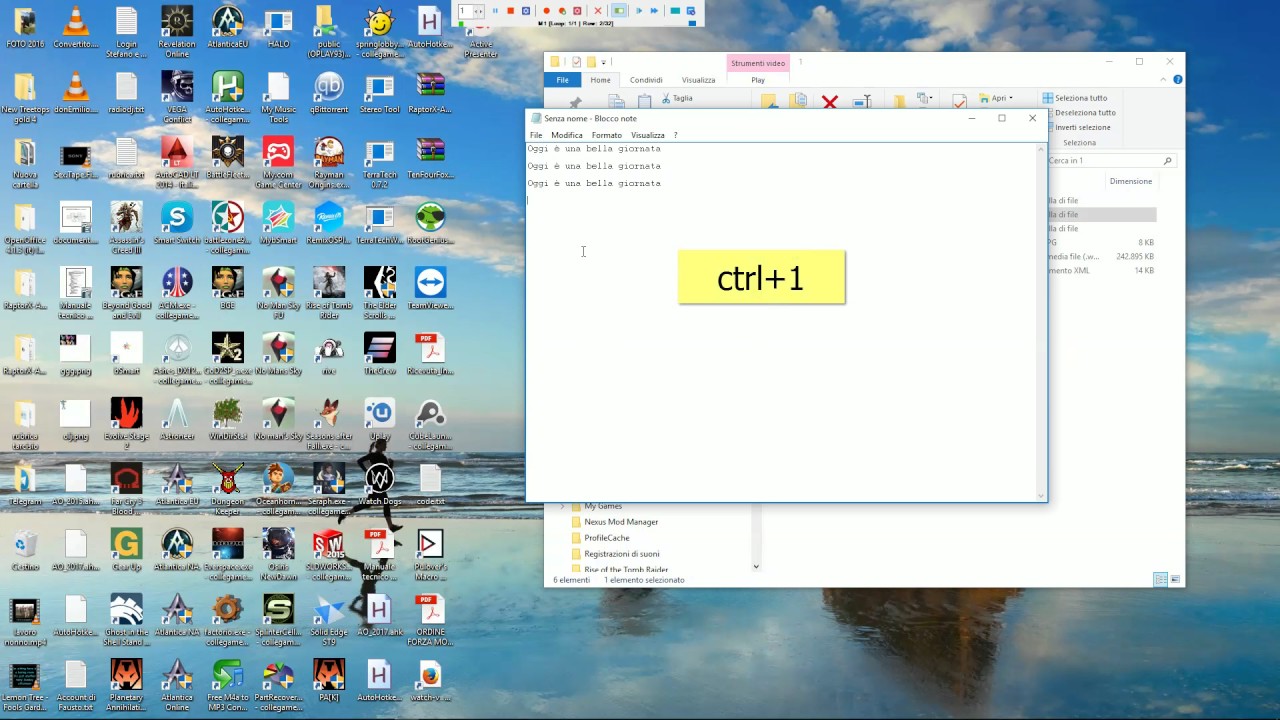The width and height of the screenshot is (1280, 720).
Task: Click the Notepad text editing area
Action: coord(782,320)
